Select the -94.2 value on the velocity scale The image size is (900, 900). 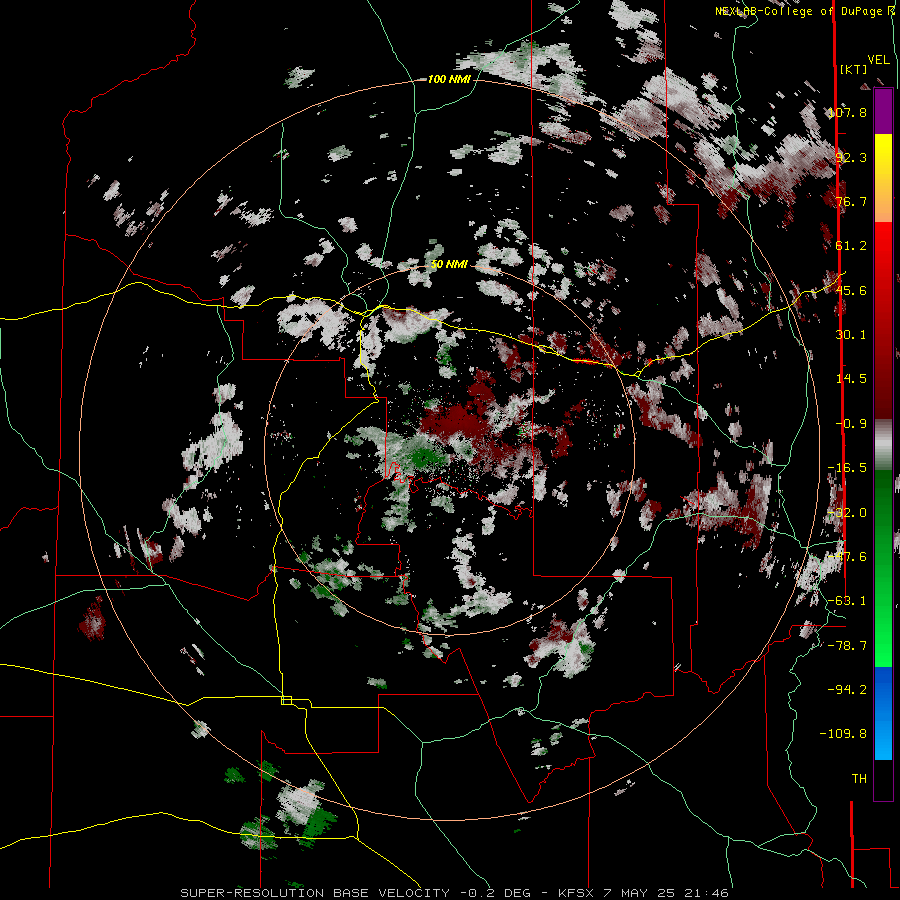click(847, 690)
